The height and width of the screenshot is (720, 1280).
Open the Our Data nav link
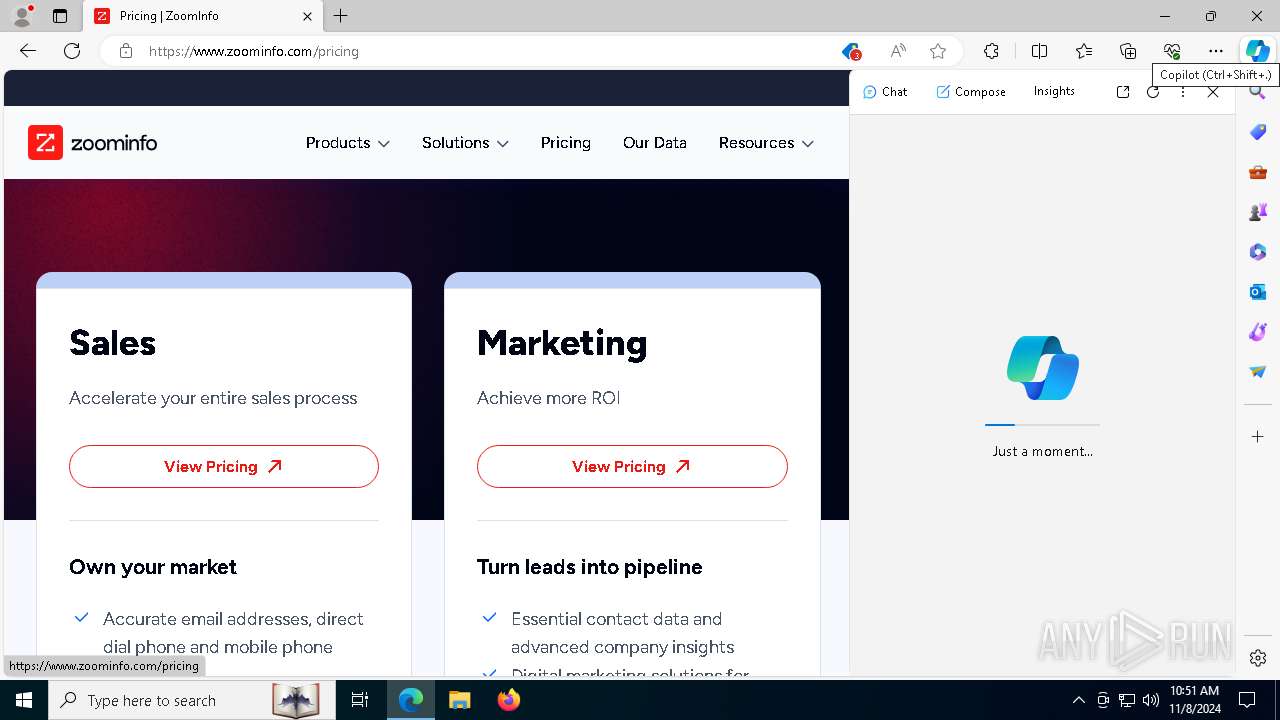tap(655, 143)
